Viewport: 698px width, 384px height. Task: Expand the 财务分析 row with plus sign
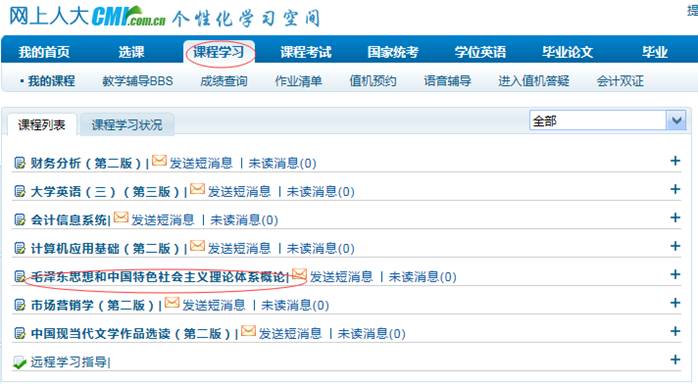click(x=675, y=161)
